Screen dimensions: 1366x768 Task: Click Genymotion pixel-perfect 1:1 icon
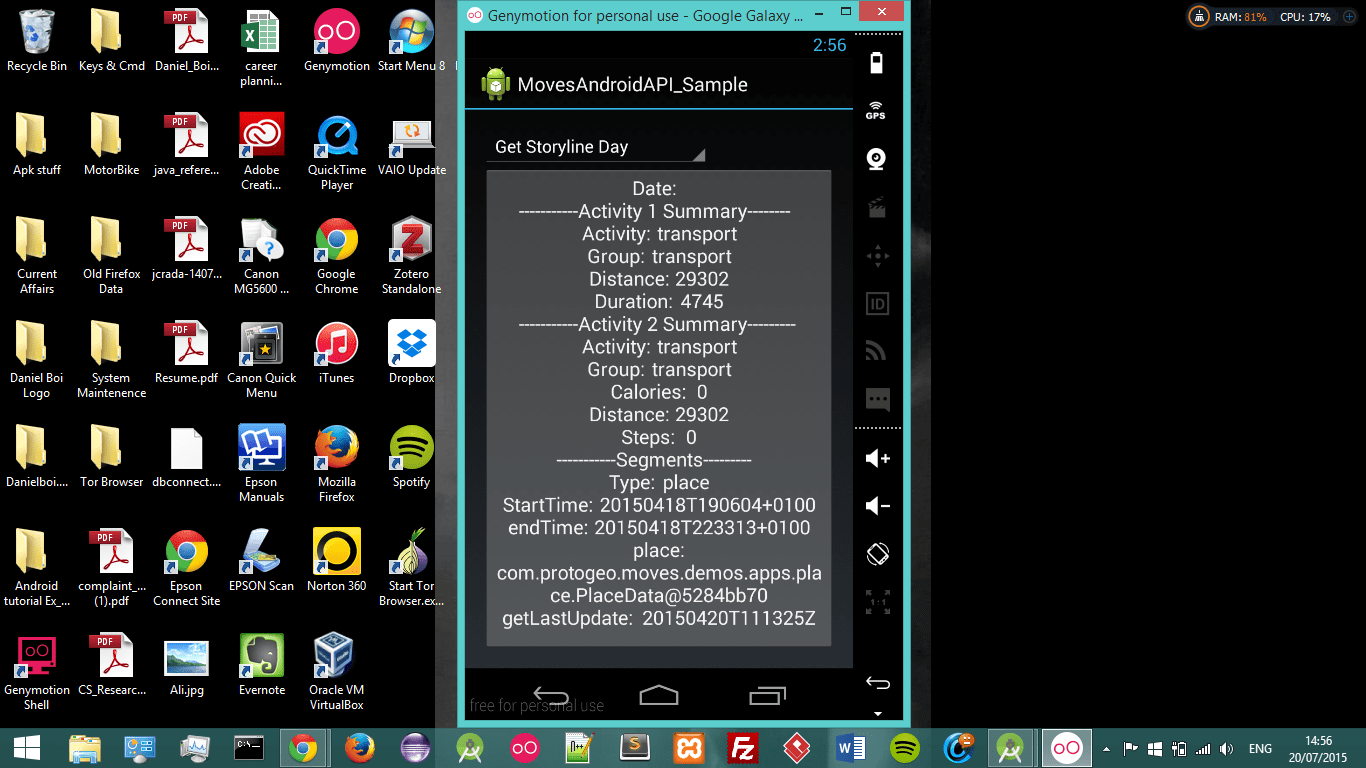[877, 601]
